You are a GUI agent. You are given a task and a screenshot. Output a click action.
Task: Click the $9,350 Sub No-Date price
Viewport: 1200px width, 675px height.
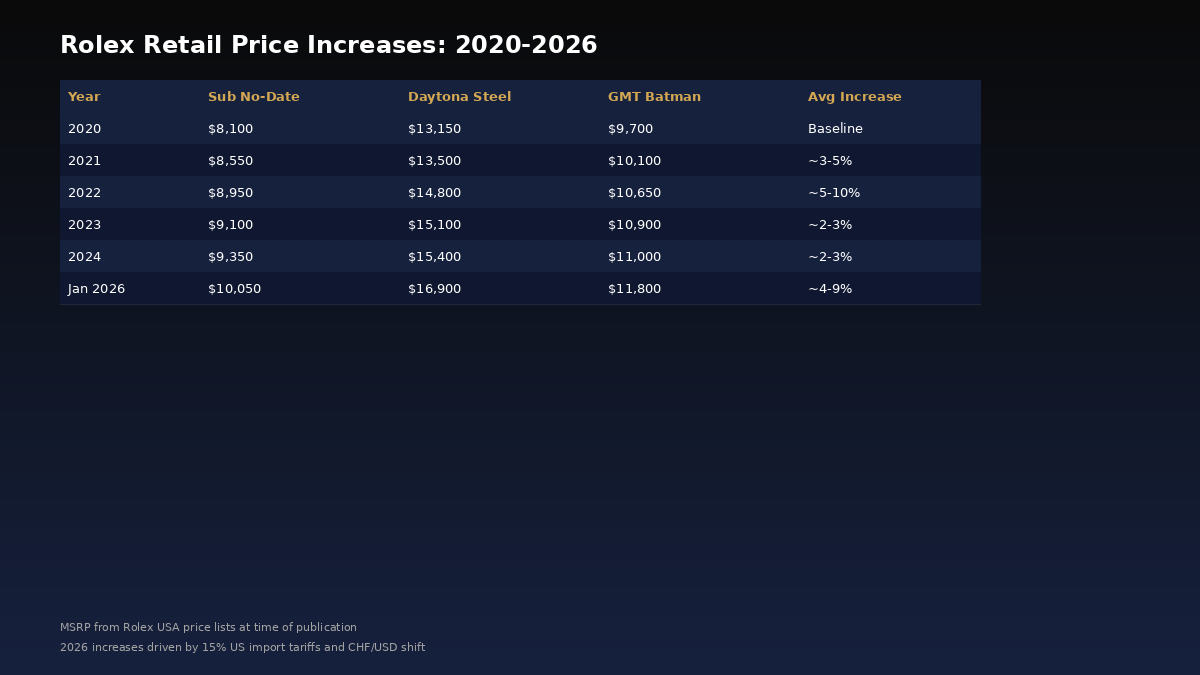tap(230, 257)
